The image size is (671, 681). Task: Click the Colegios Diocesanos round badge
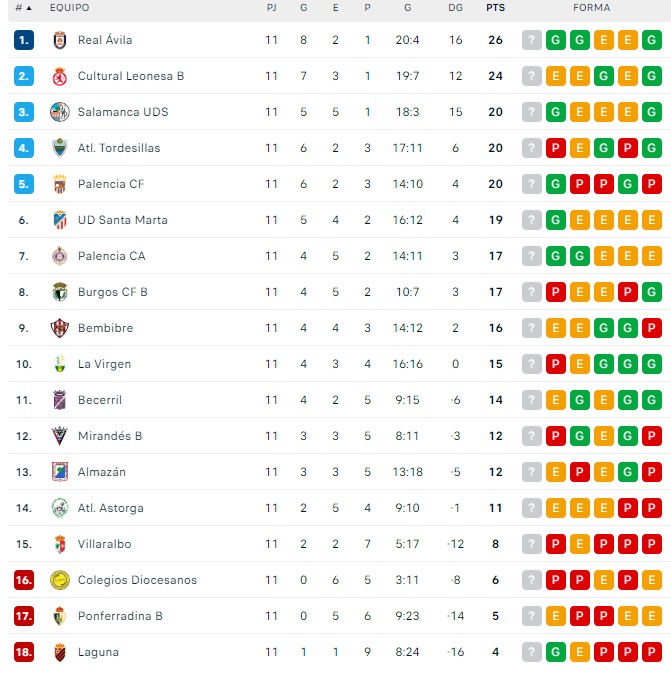59,580
